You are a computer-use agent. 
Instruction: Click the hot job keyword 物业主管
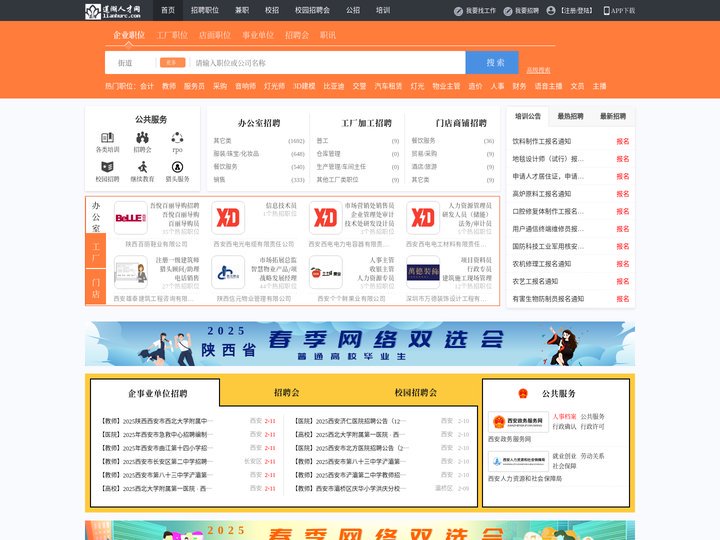coord(446,86)
